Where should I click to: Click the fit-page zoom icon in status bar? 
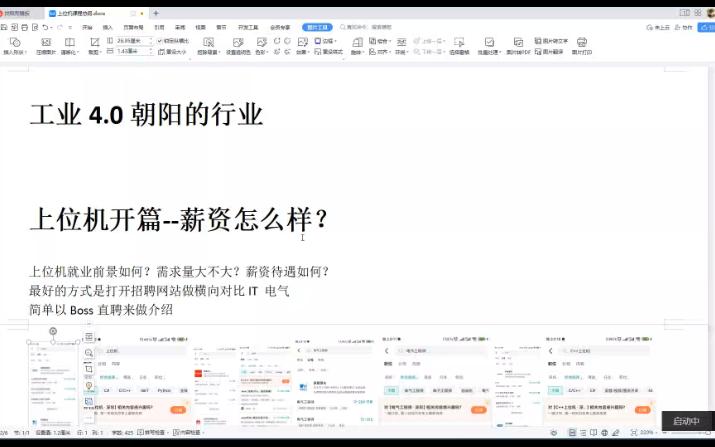[634, 432]
